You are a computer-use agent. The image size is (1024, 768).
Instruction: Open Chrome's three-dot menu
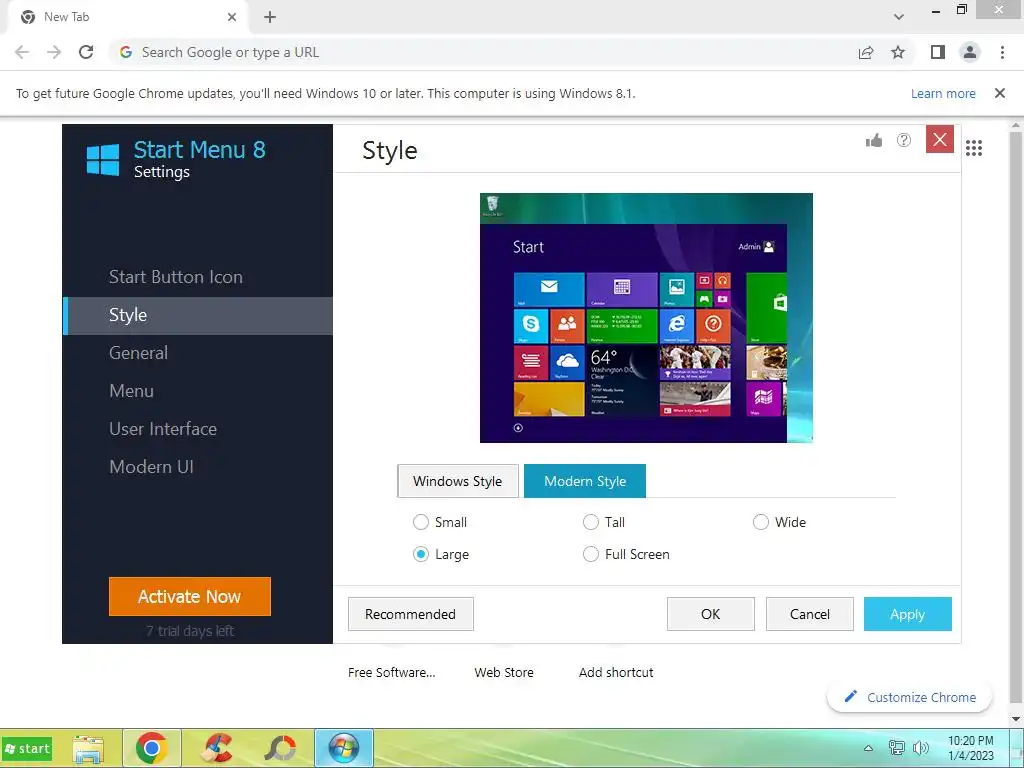click(1002, 52)
